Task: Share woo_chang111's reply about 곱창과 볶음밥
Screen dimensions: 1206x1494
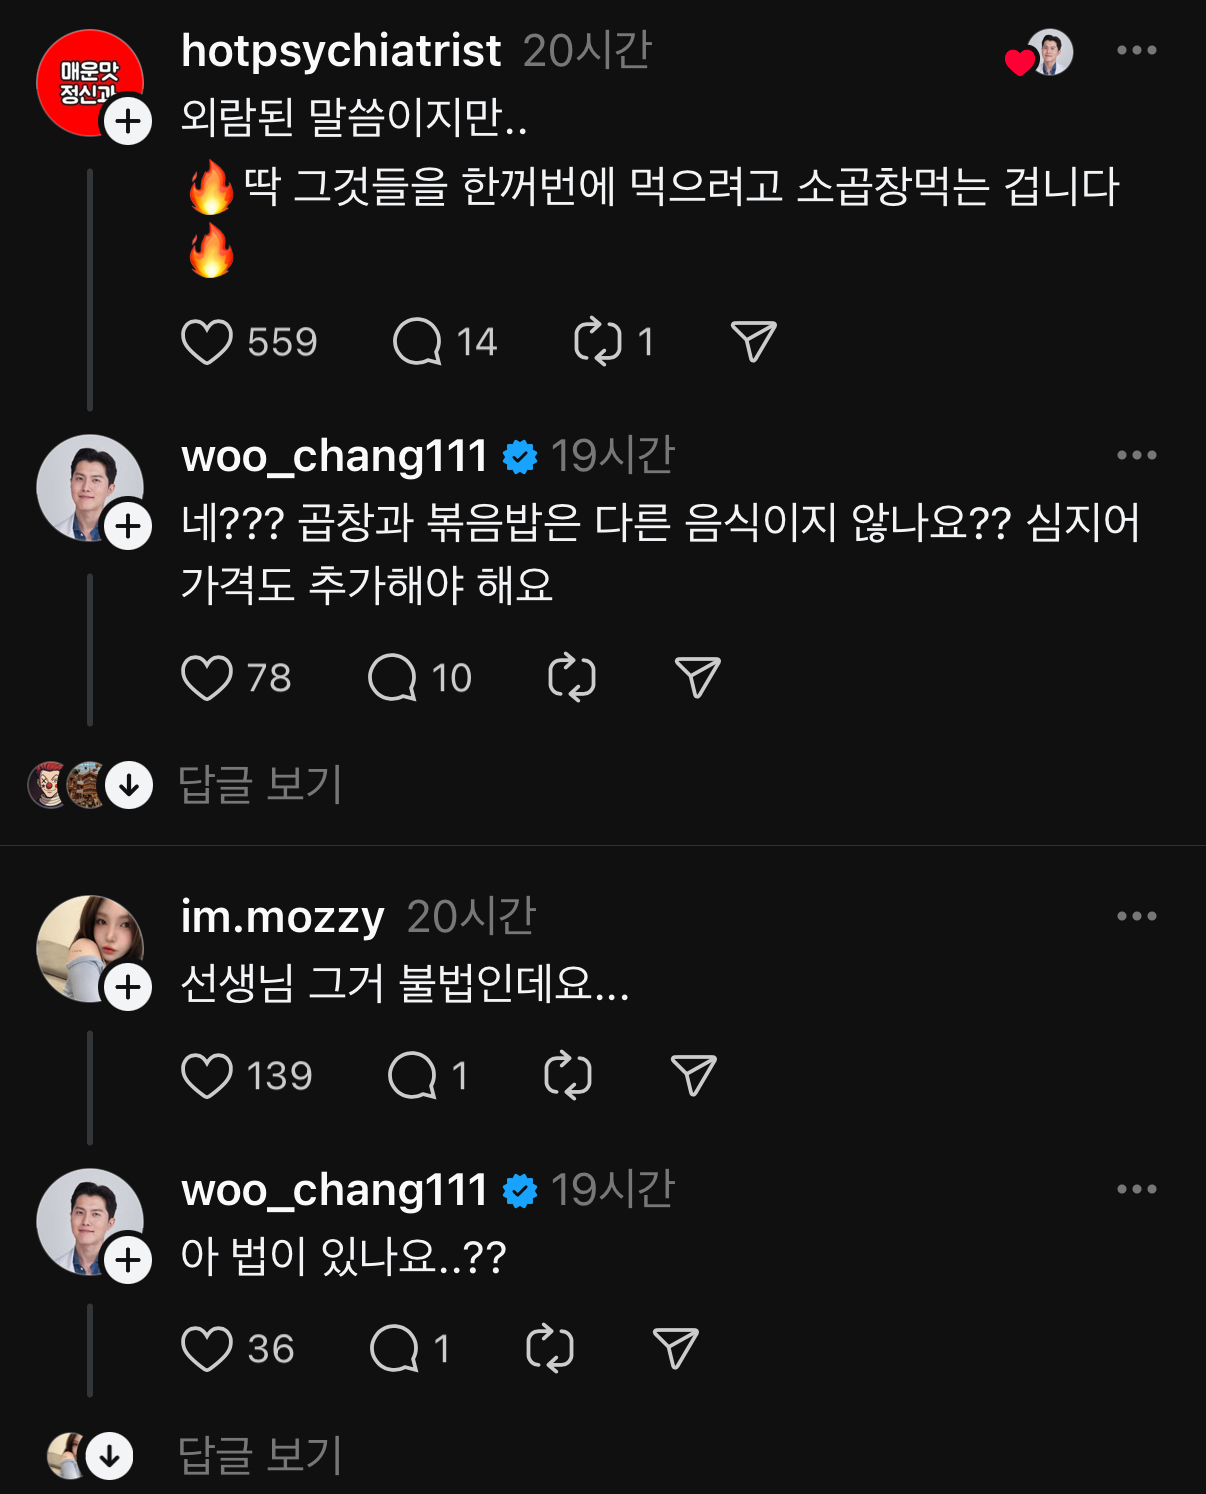Action: [x=697, y=678]
